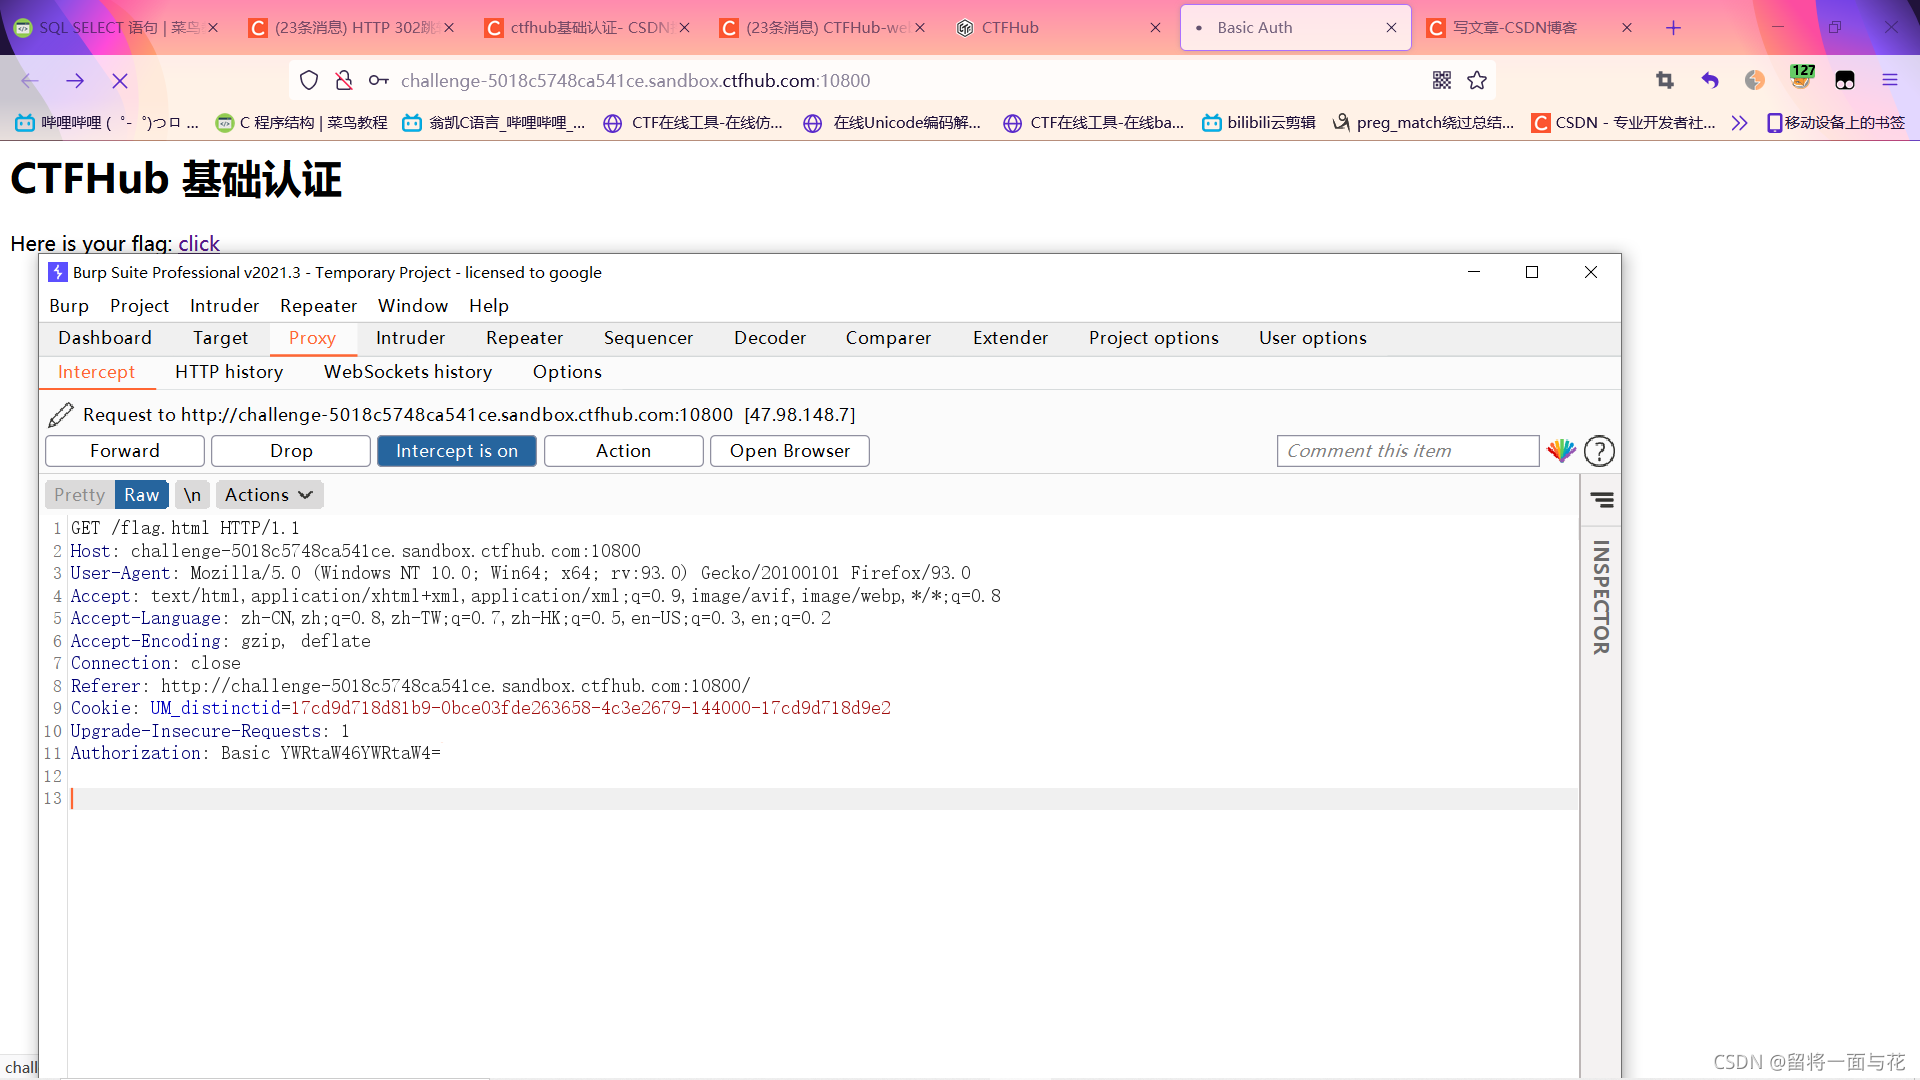The image size is (1920, 1080).
Task: Open the QR code icon in address bar
Action: [1441, 81]
